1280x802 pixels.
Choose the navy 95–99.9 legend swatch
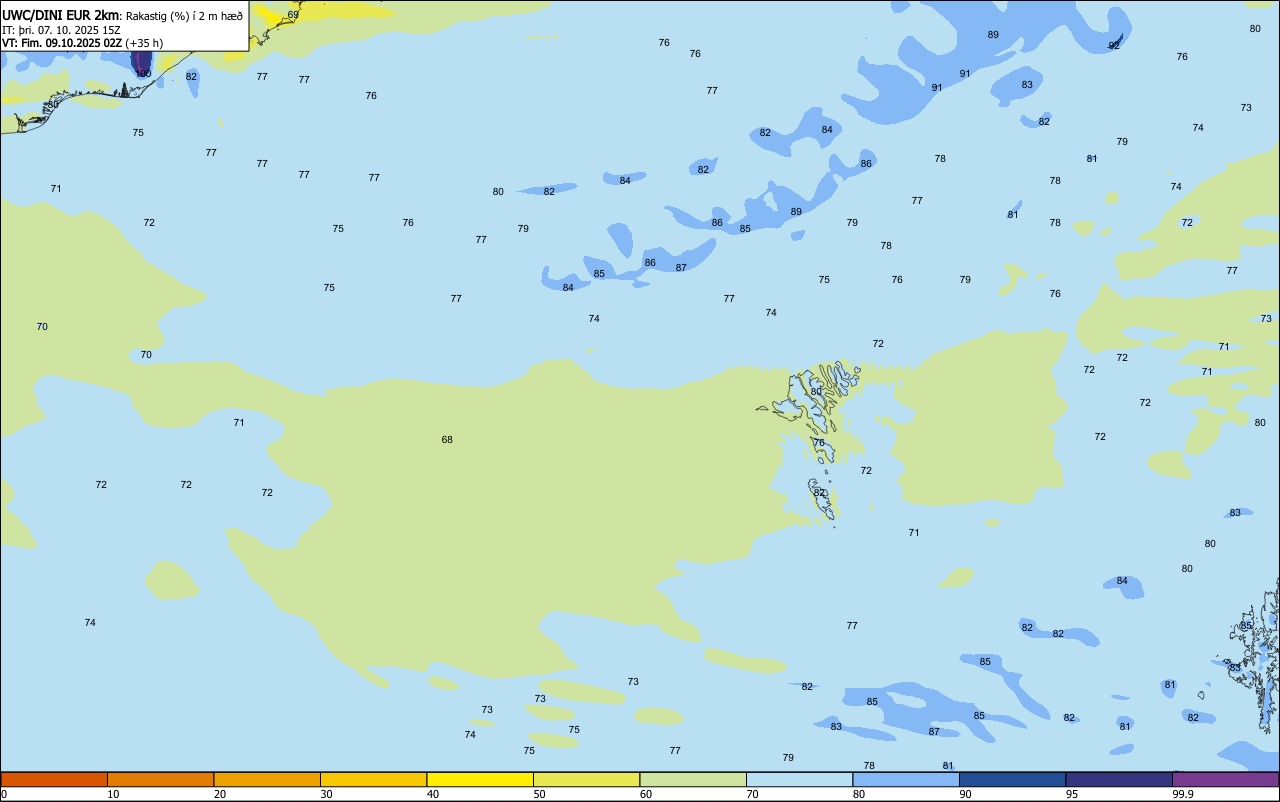pyautogui.click(x=1119, y=779)
